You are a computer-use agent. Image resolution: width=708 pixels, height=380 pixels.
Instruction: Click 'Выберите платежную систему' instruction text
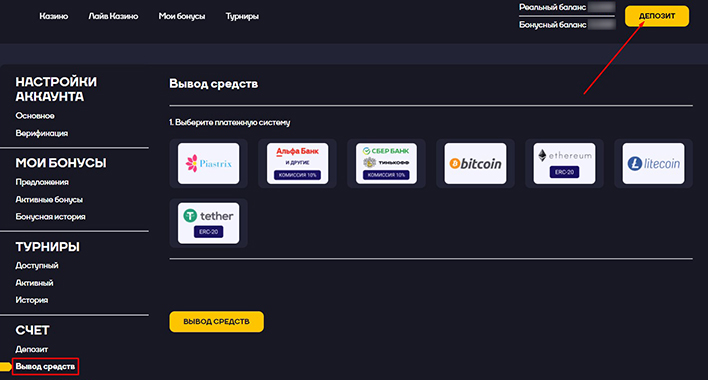(230, 122)
